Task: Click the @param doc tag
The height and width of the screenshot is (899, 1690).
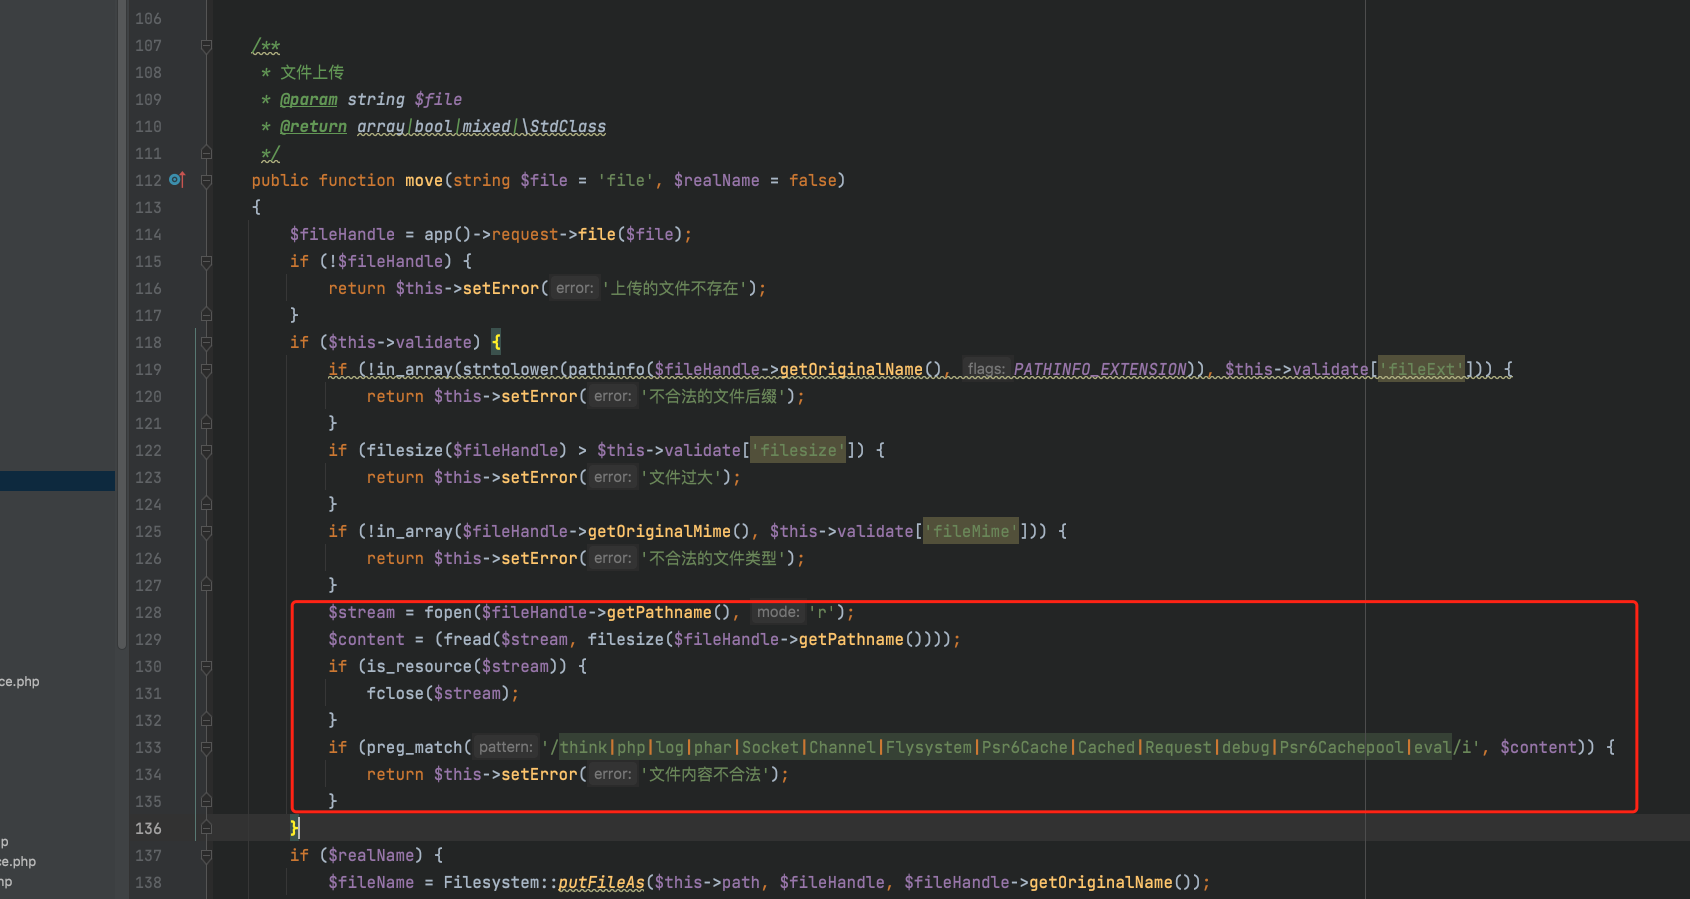Action: (309, 100)
